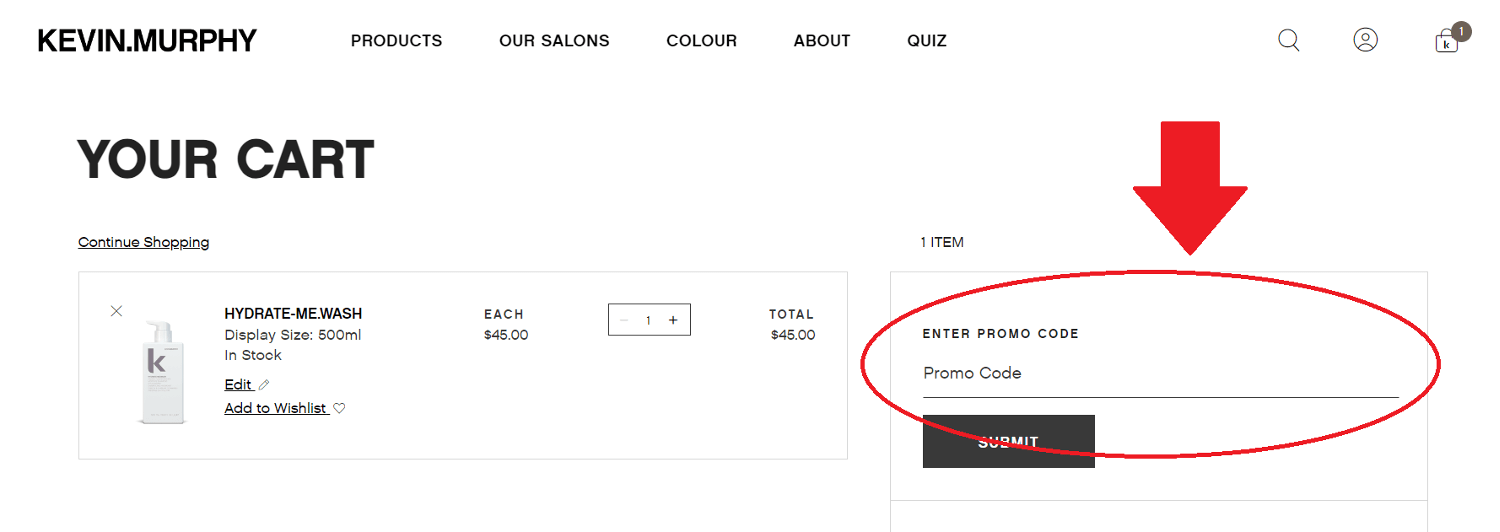Go to Our Salons menu
The image size is (1500, 532).
[554, 41]
